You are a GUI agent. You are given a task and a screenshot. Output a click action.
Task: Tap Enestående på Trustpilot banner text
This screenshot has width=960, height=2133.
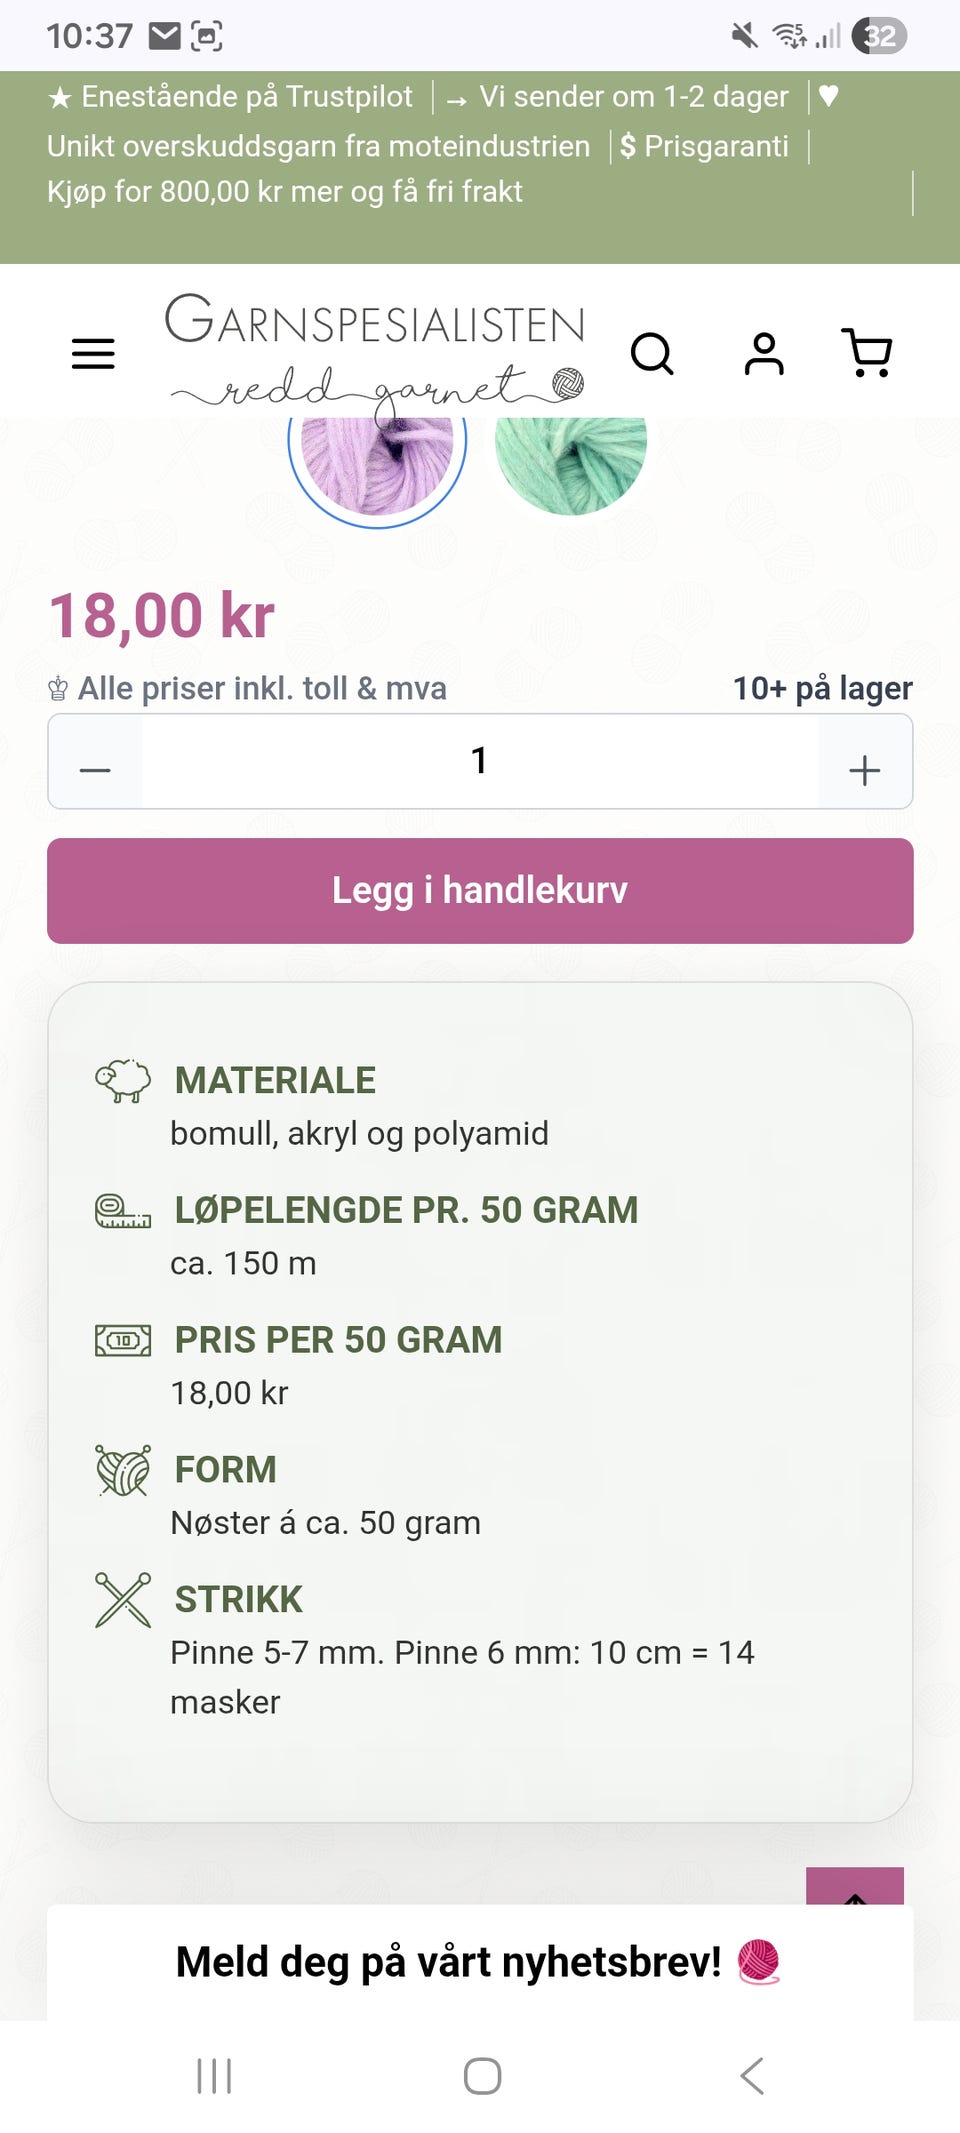pyautogui.click(x=230, y=97)
